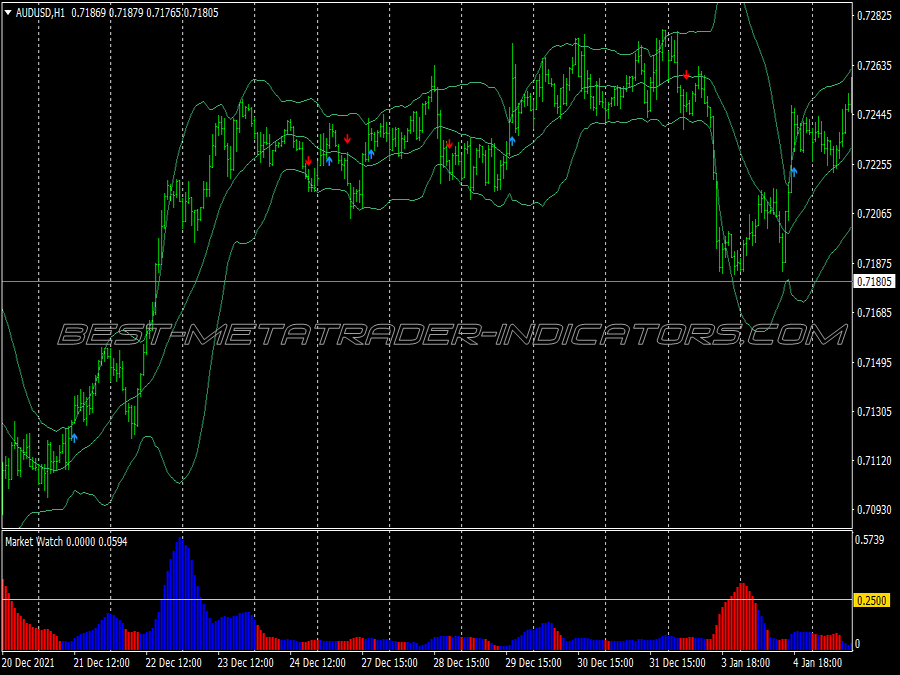The height and width of the screenshot is (675, 900).
Task: Select the blue buy arrow just after 24 Dec 12:00
Action: pyautogui.click(x=329, y=161)
